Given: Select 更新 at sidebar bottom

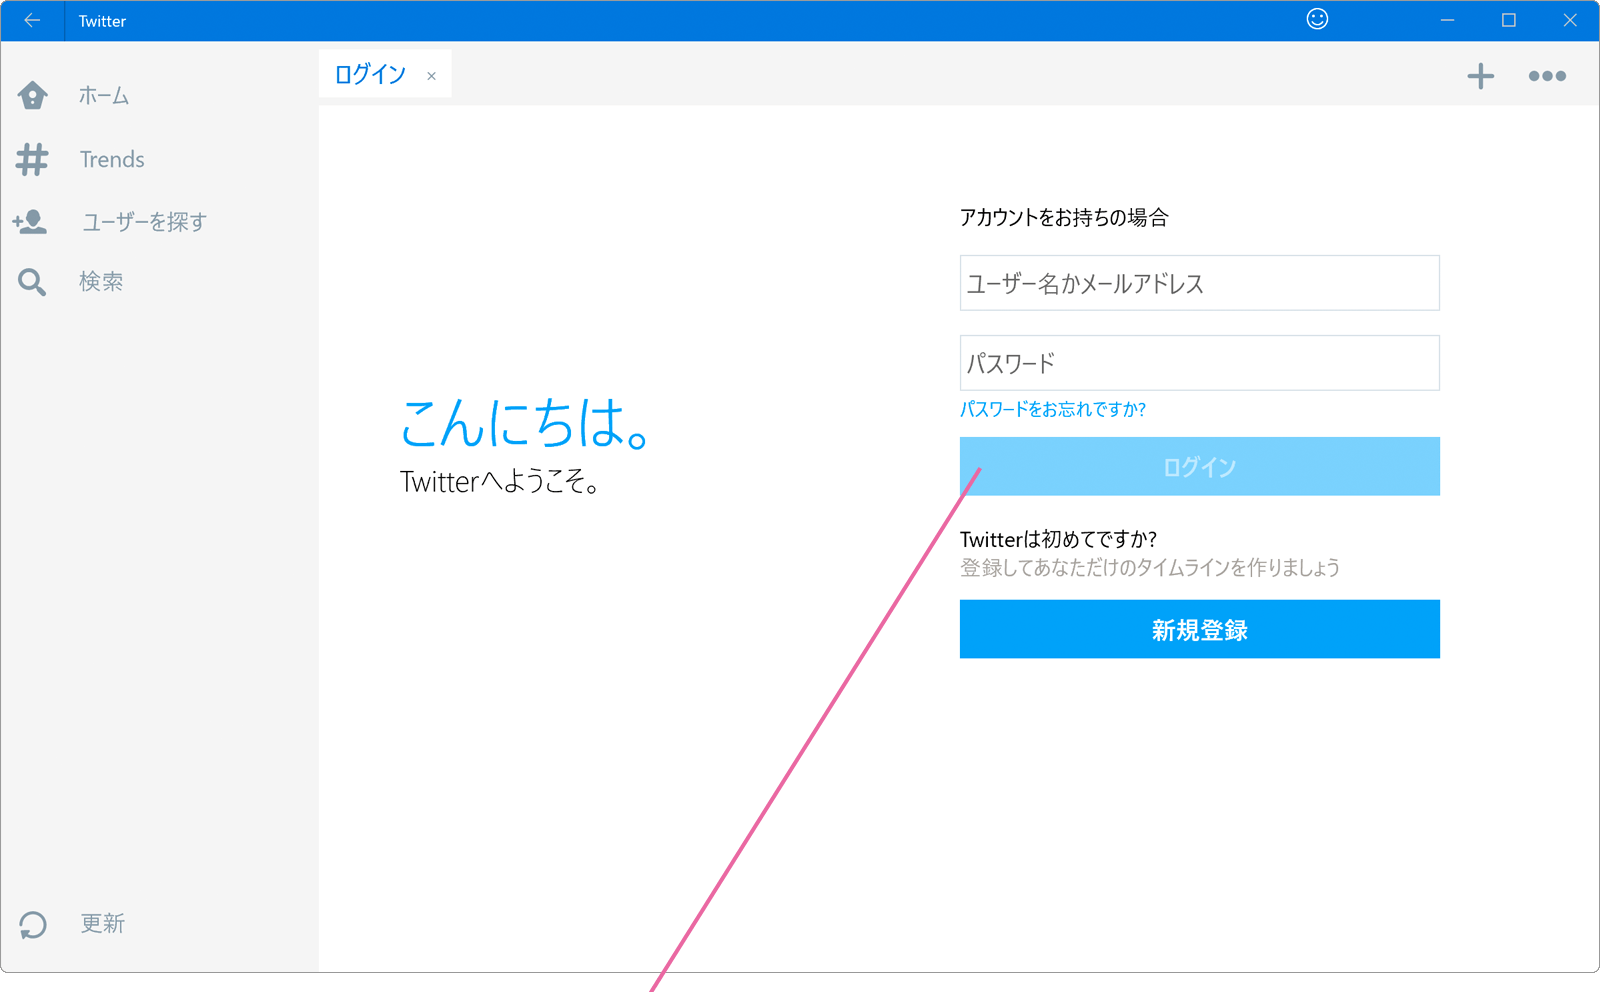Looking at the screenshot, I should pyautogui.click(x=103, y=924).
